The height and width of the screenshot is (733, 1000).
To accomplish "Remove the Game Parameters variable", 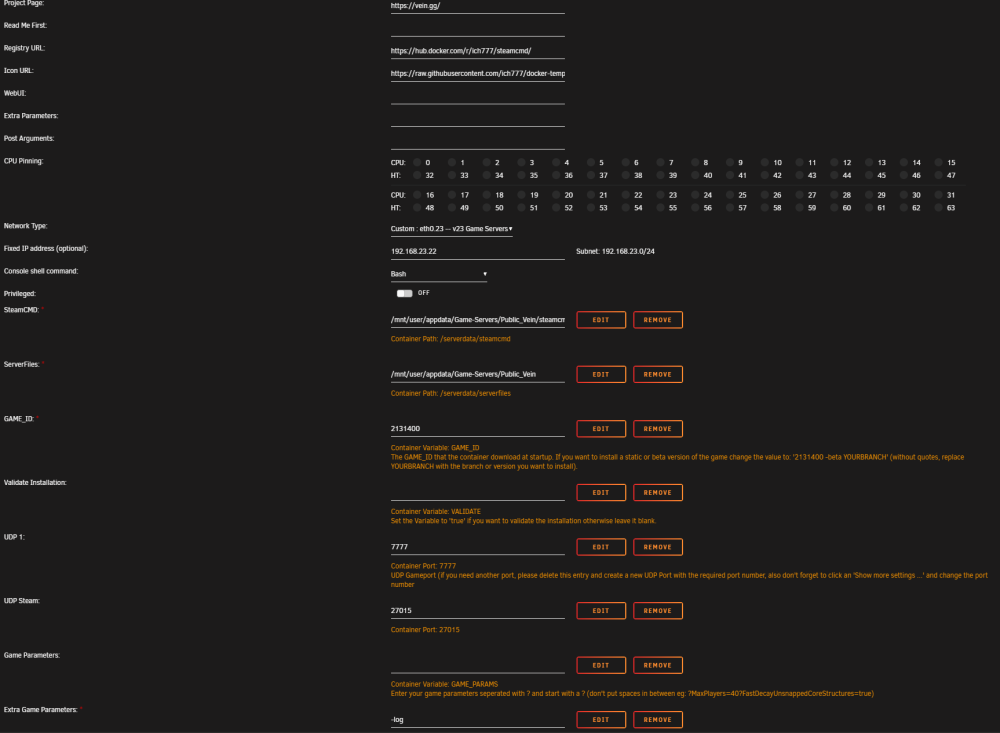I will (x=658, y=665).
